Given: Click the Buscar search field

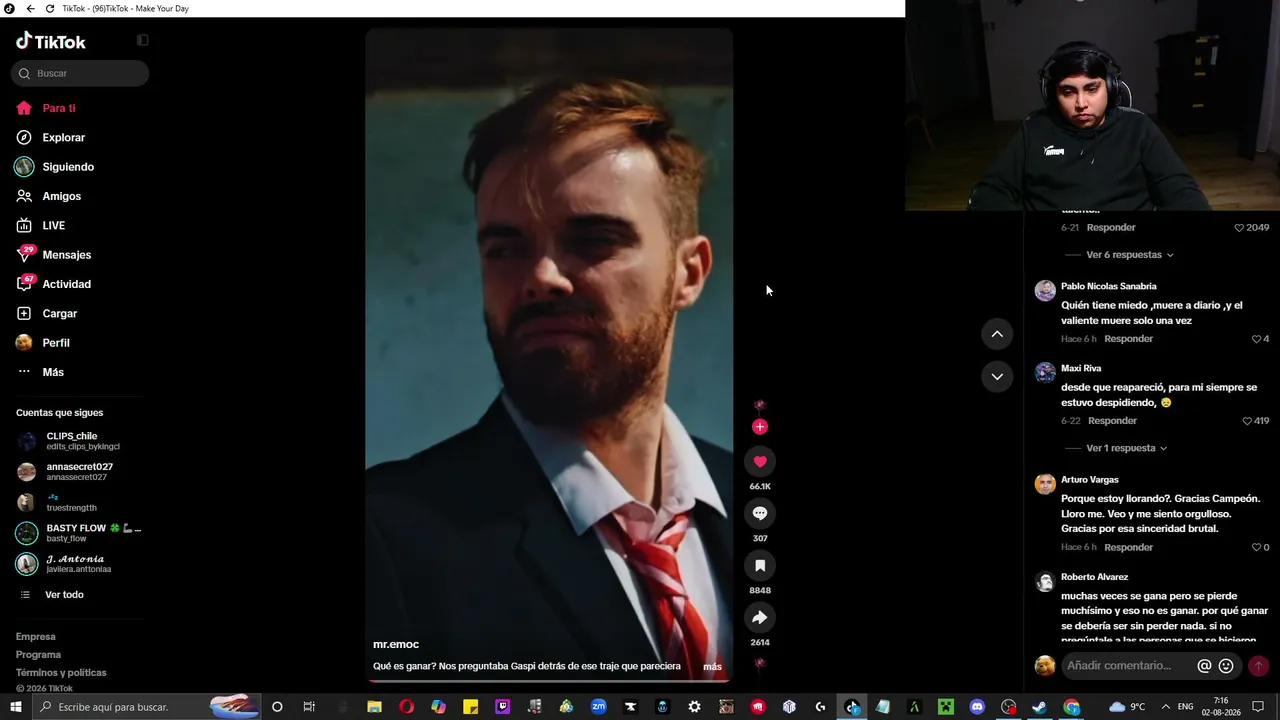Looking at the screenshot, I should coord(80,73).
